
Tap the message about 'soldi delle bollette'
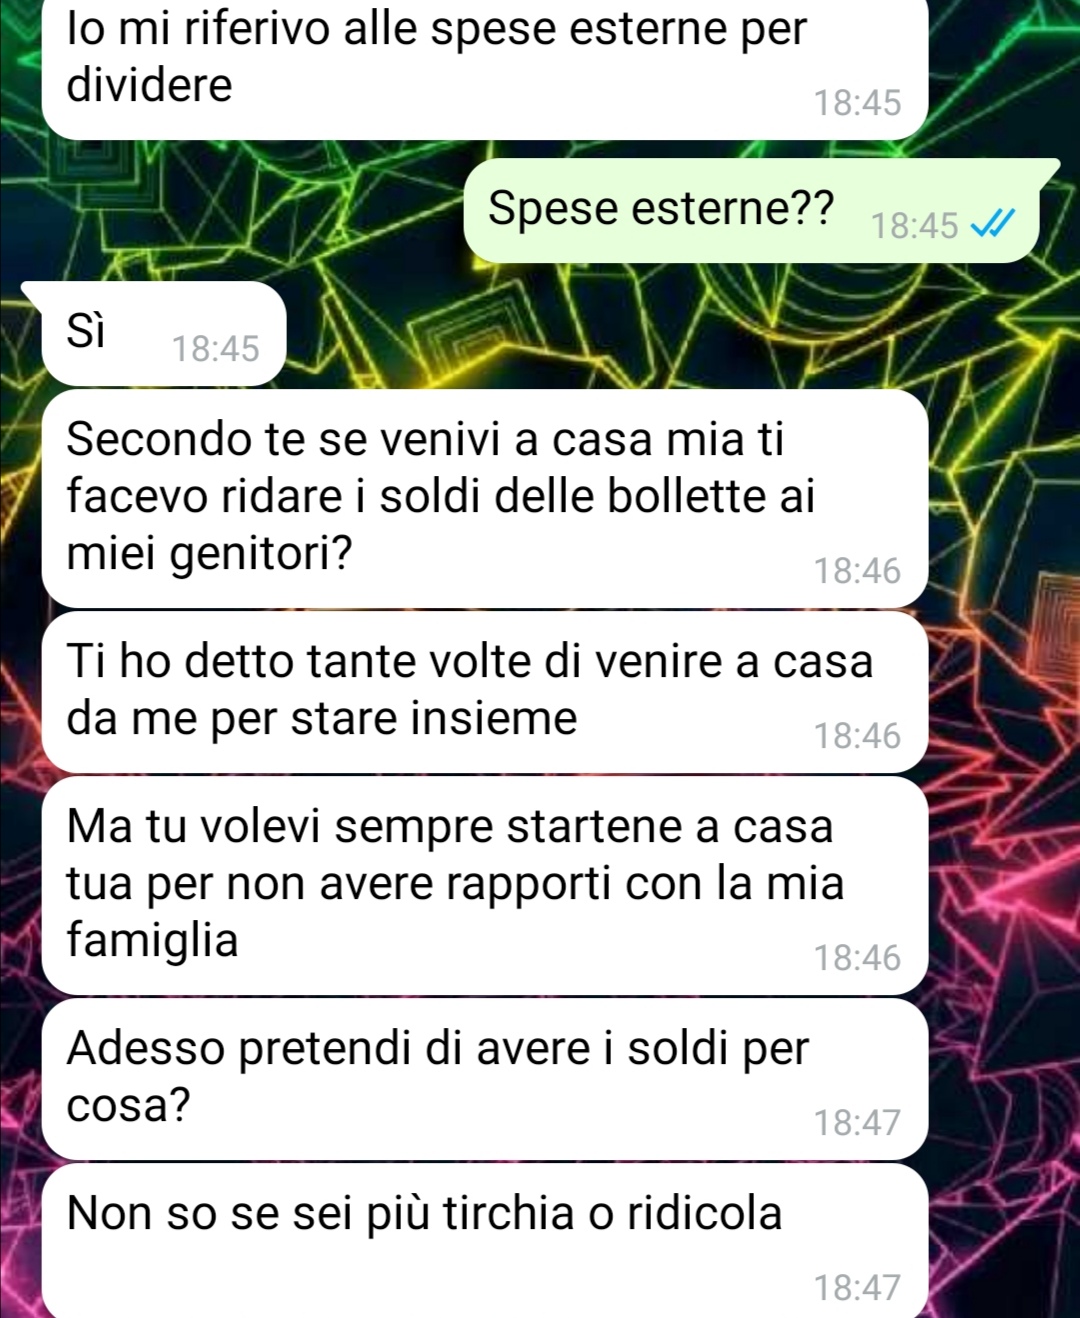point(485,498)
